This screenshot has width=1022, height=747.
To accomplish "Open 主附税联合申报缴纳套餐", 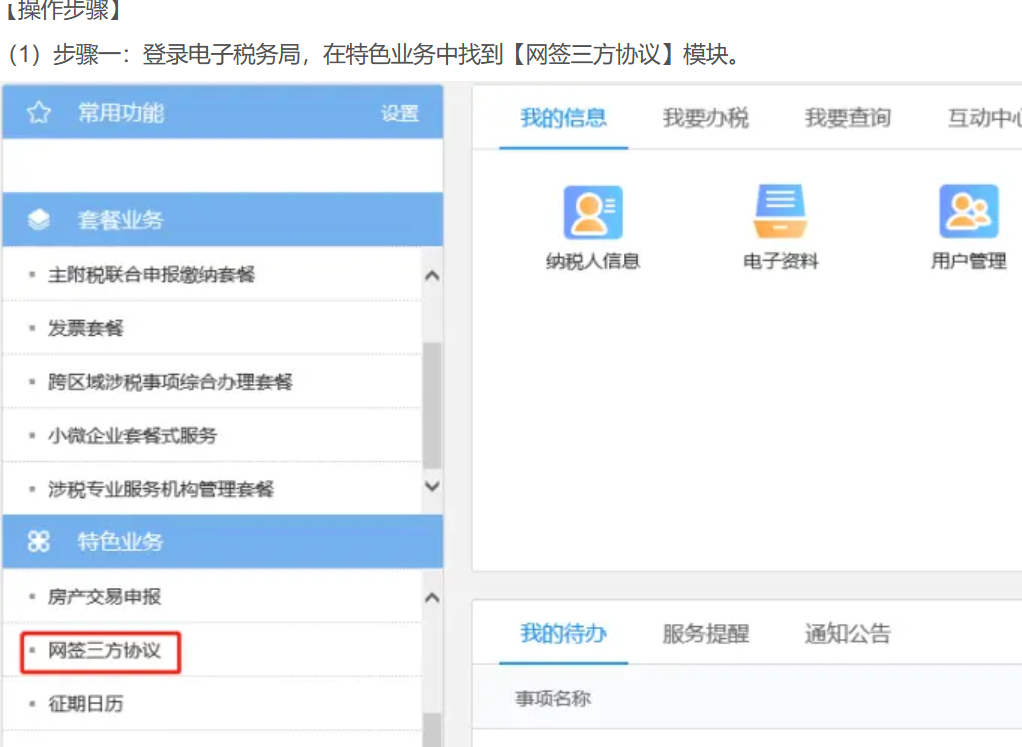I will [x=151, y=274].
